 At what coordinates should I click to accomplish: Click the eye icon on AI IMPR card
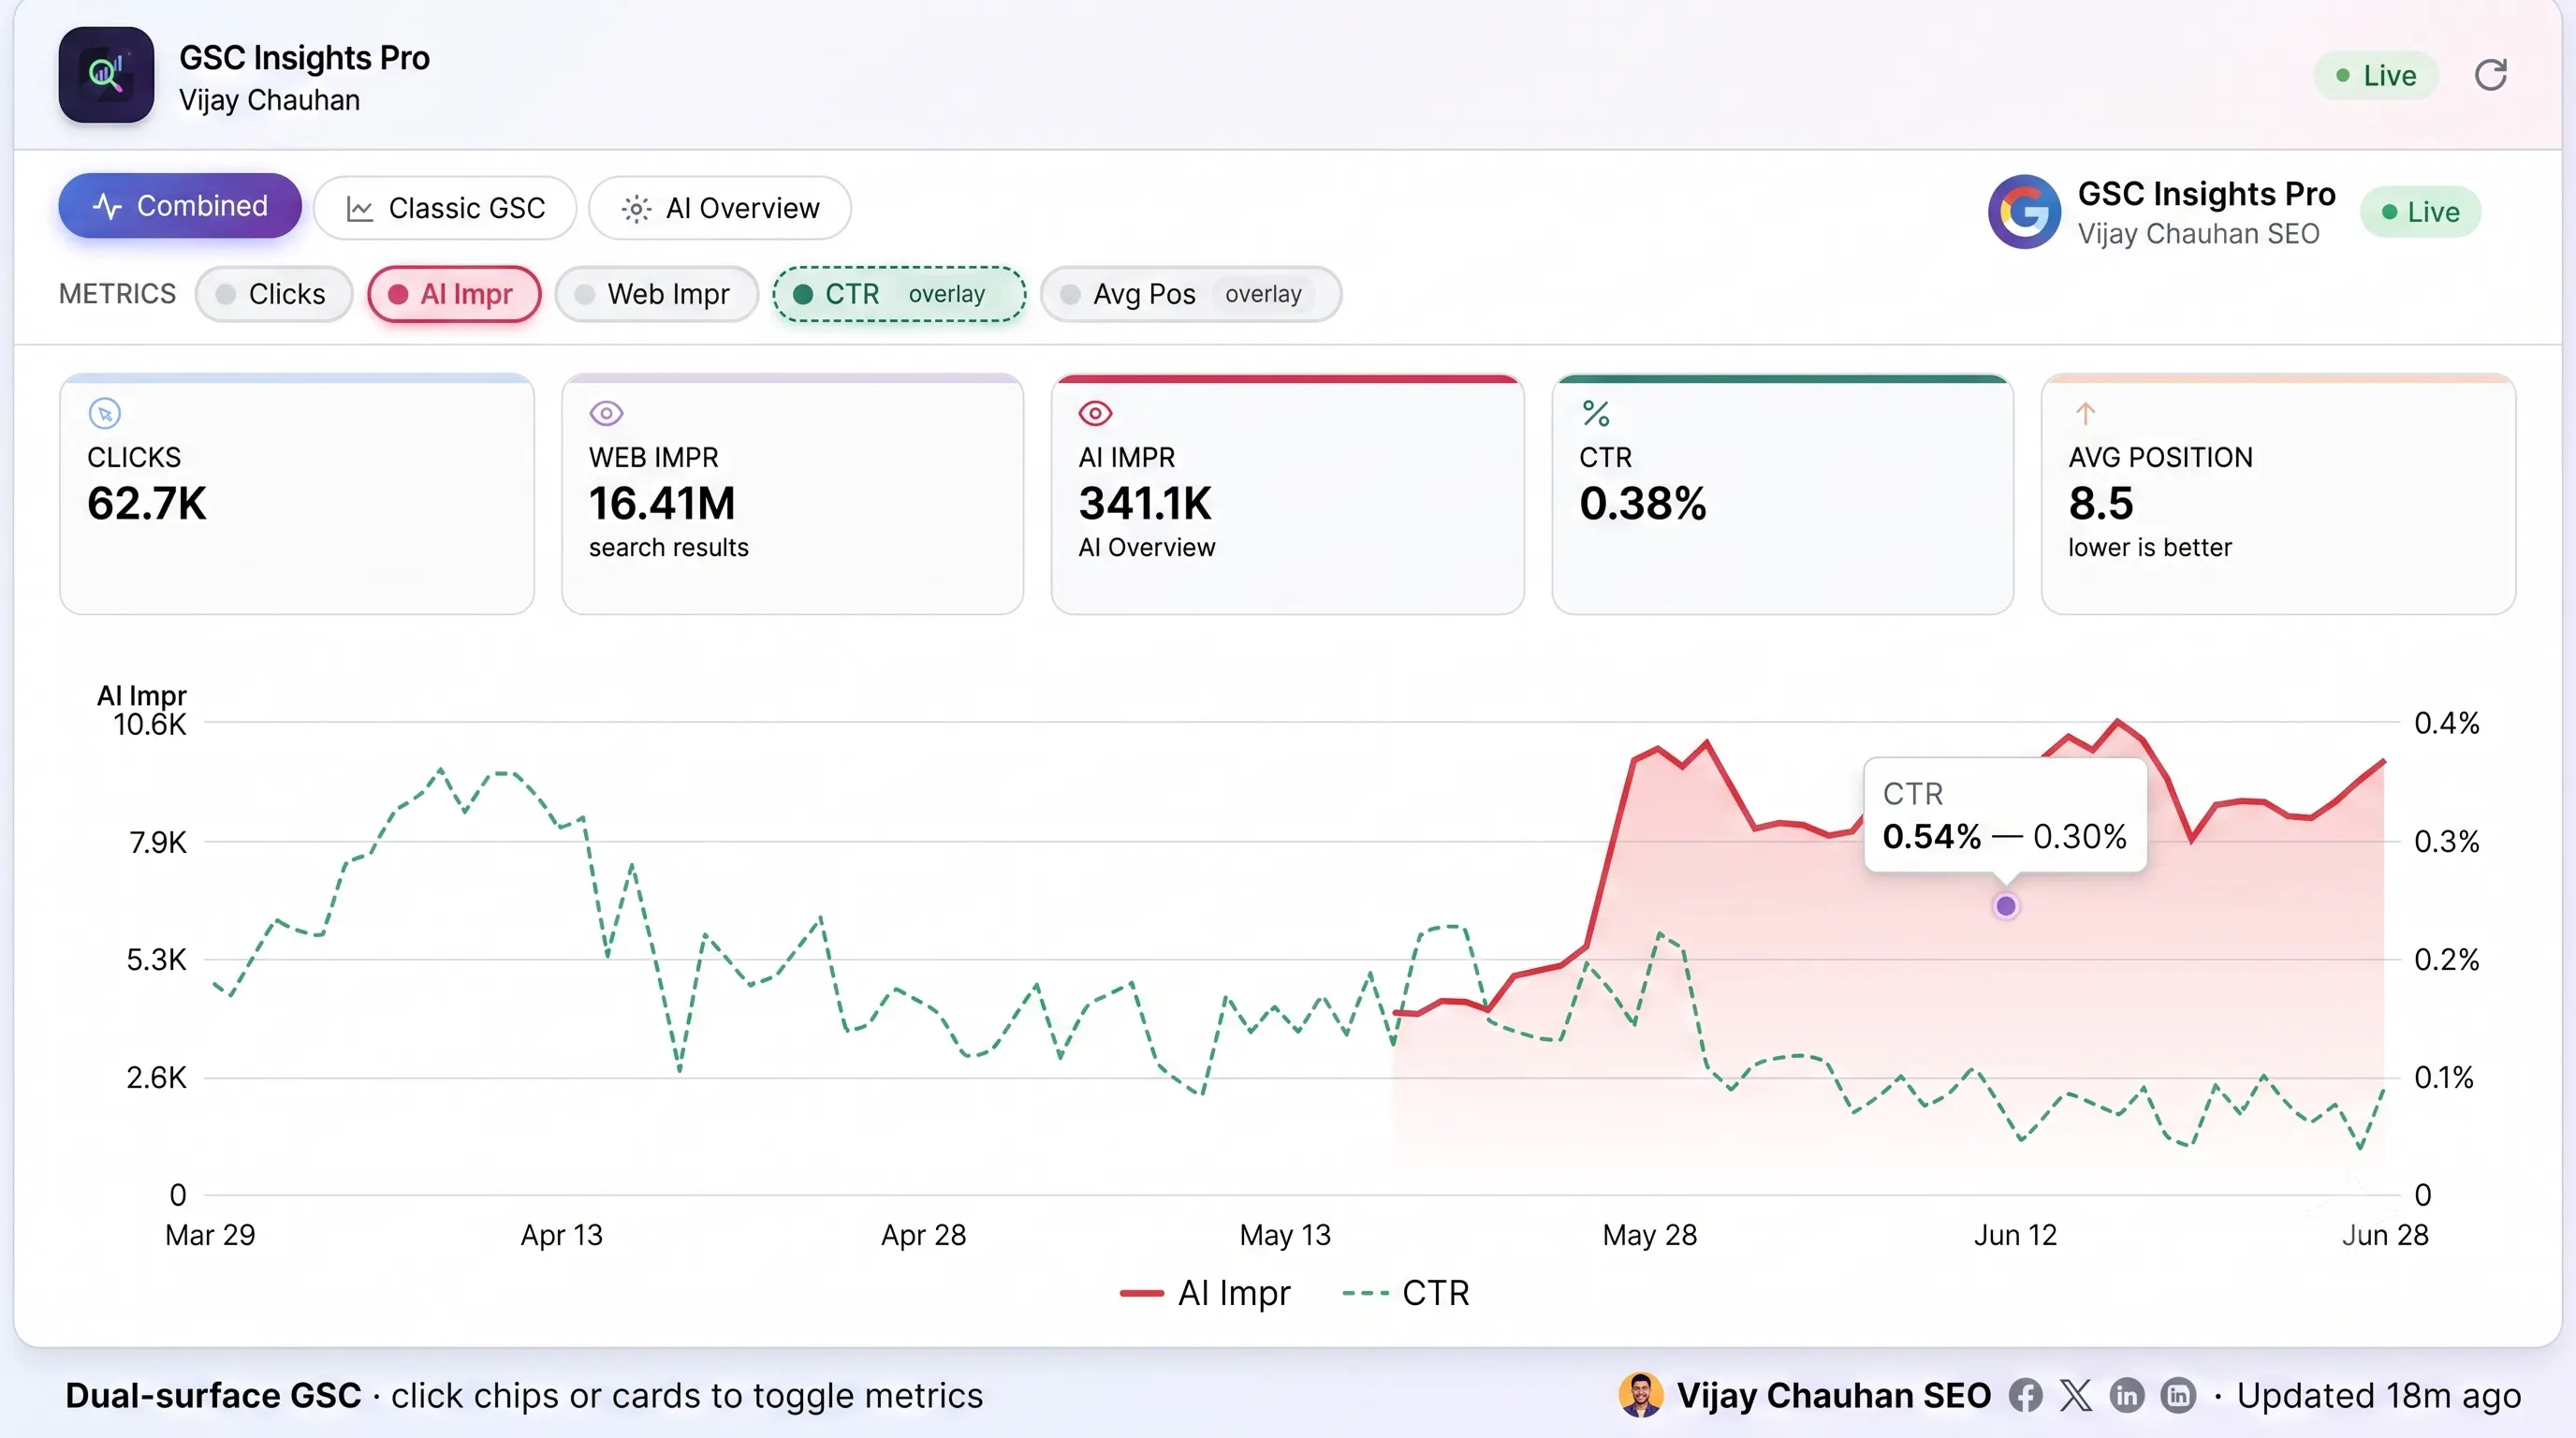coord(1095,413)
